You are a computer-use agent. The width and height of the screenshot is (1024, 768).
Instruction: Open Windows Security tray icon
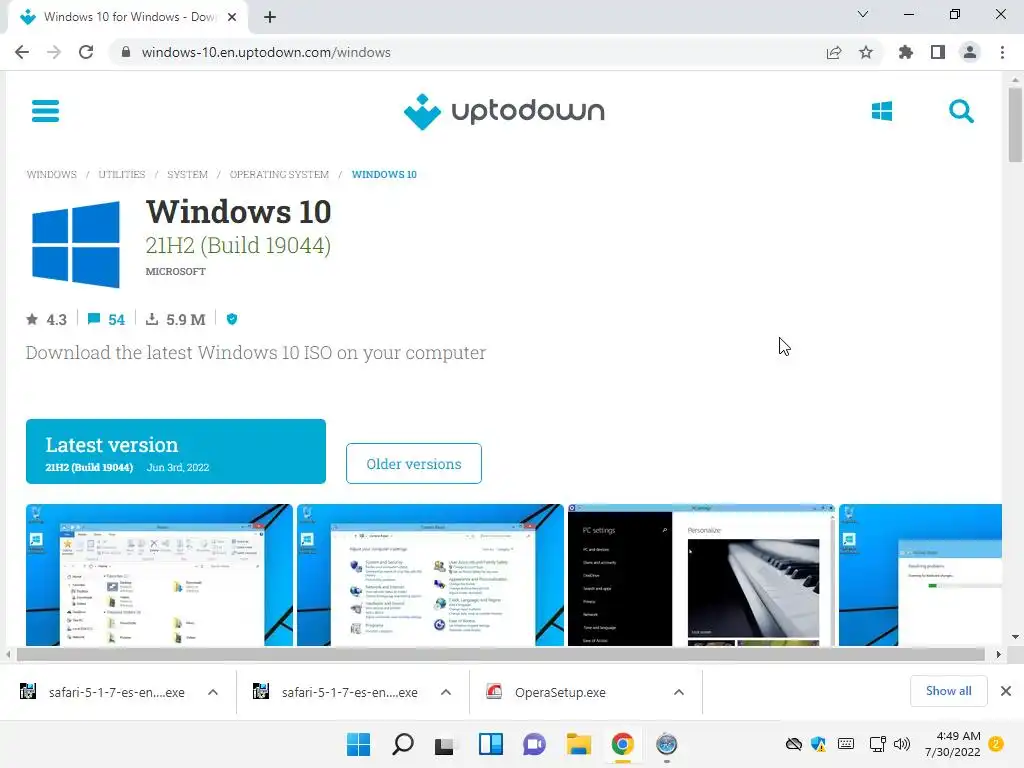pos(818,744)
